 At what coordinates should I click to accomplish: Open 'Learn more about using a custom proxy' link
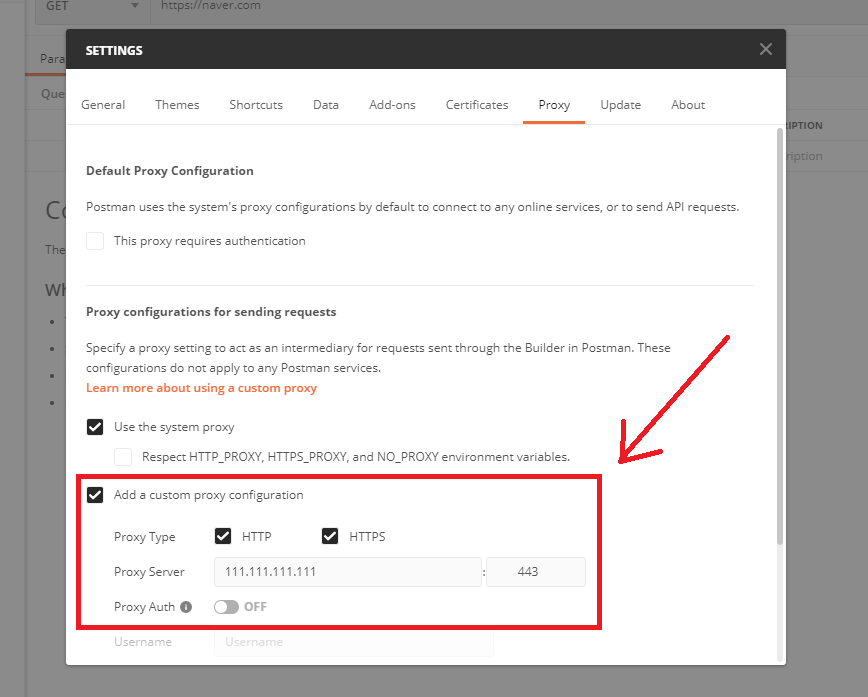[x=202, y=388]
